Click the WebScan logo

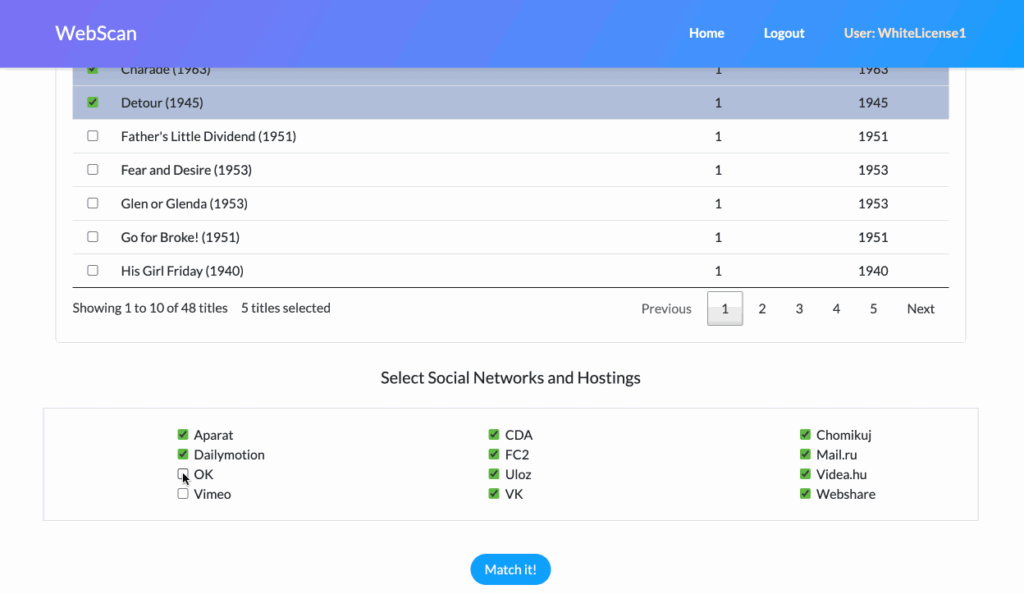(x=96, y=33)
